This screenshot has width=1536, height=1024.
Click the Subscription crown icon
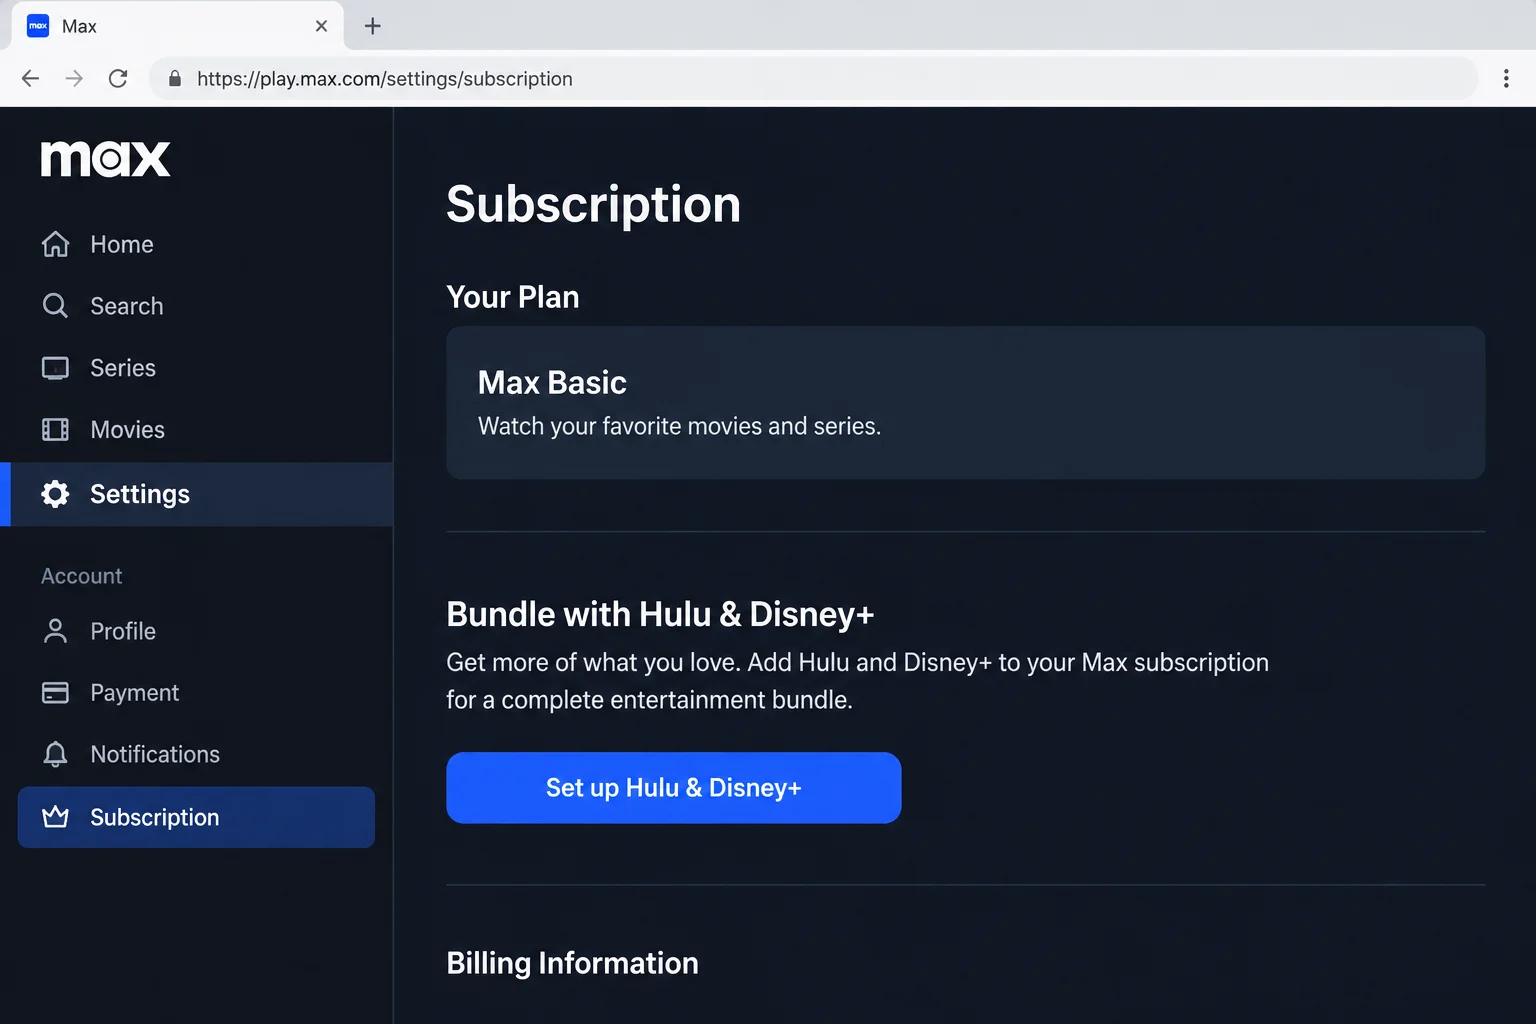tap(56, 817)
